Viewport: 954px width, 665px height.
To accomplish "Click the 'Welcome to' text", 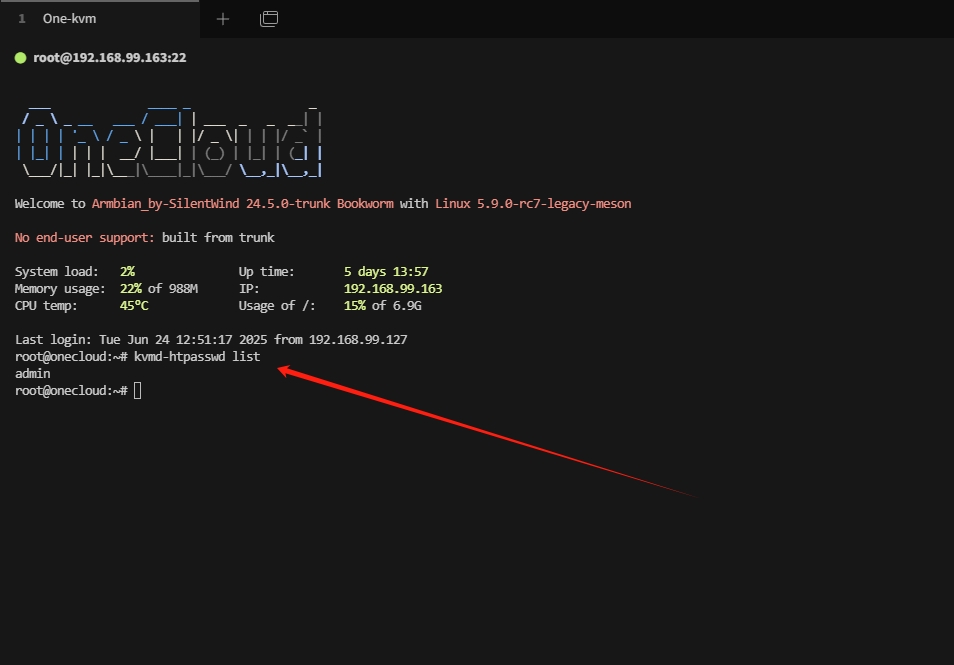I will point(50,204).
